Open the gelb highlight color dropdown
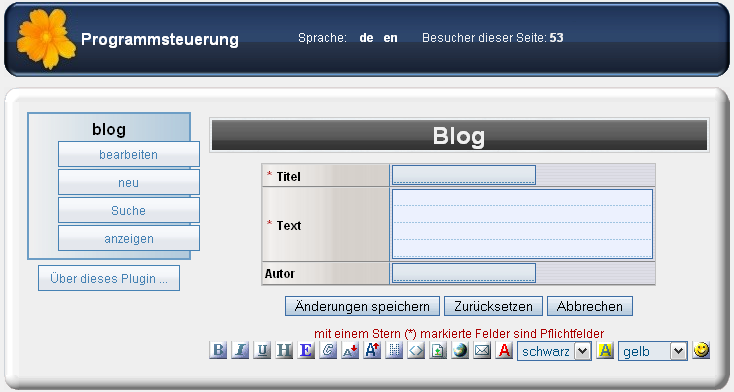Viewport: 734px width, 392px height. tap(653, 351)
